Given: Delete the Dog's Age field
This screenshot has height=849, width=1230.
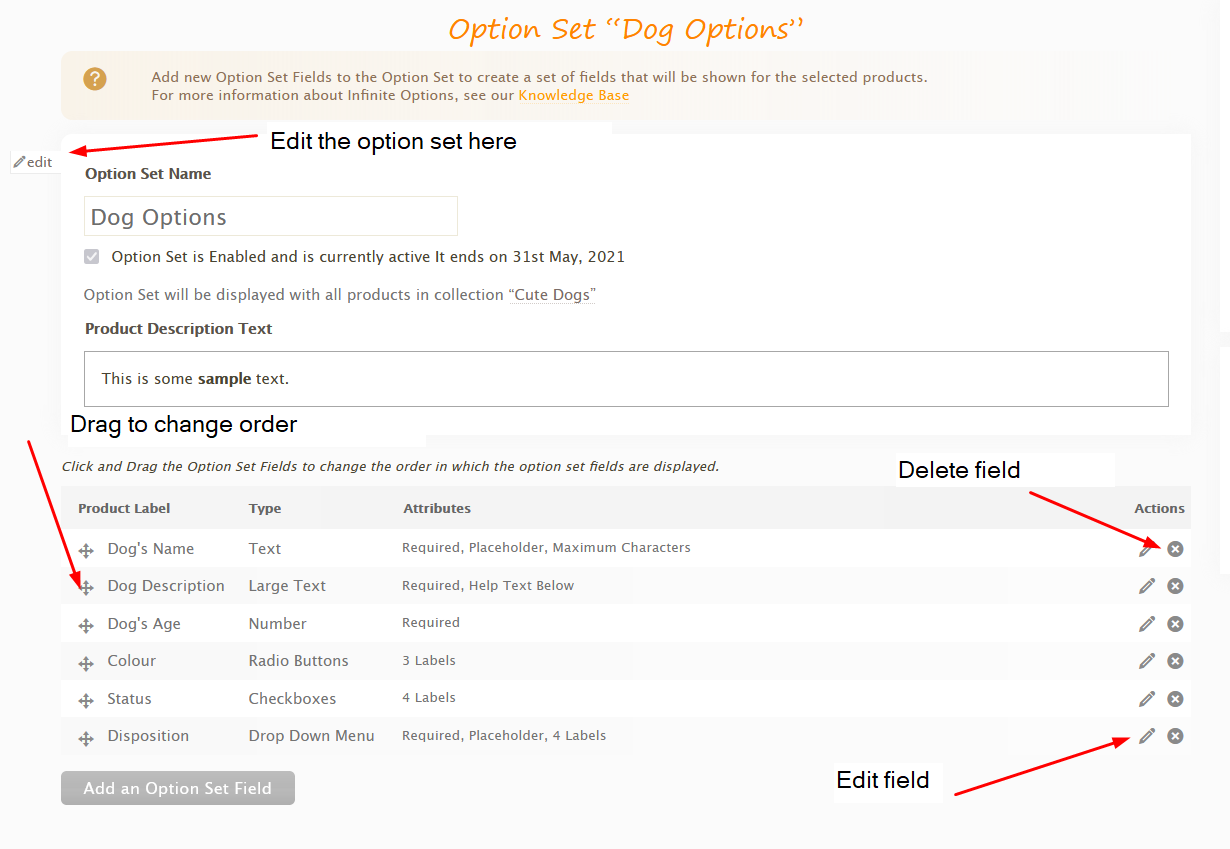Looking at the screenshot, I should 1175,623.
